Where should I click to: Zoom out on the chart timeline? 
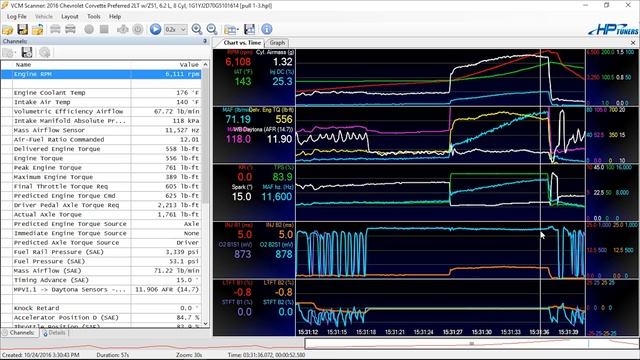click(x=212, y=29)
